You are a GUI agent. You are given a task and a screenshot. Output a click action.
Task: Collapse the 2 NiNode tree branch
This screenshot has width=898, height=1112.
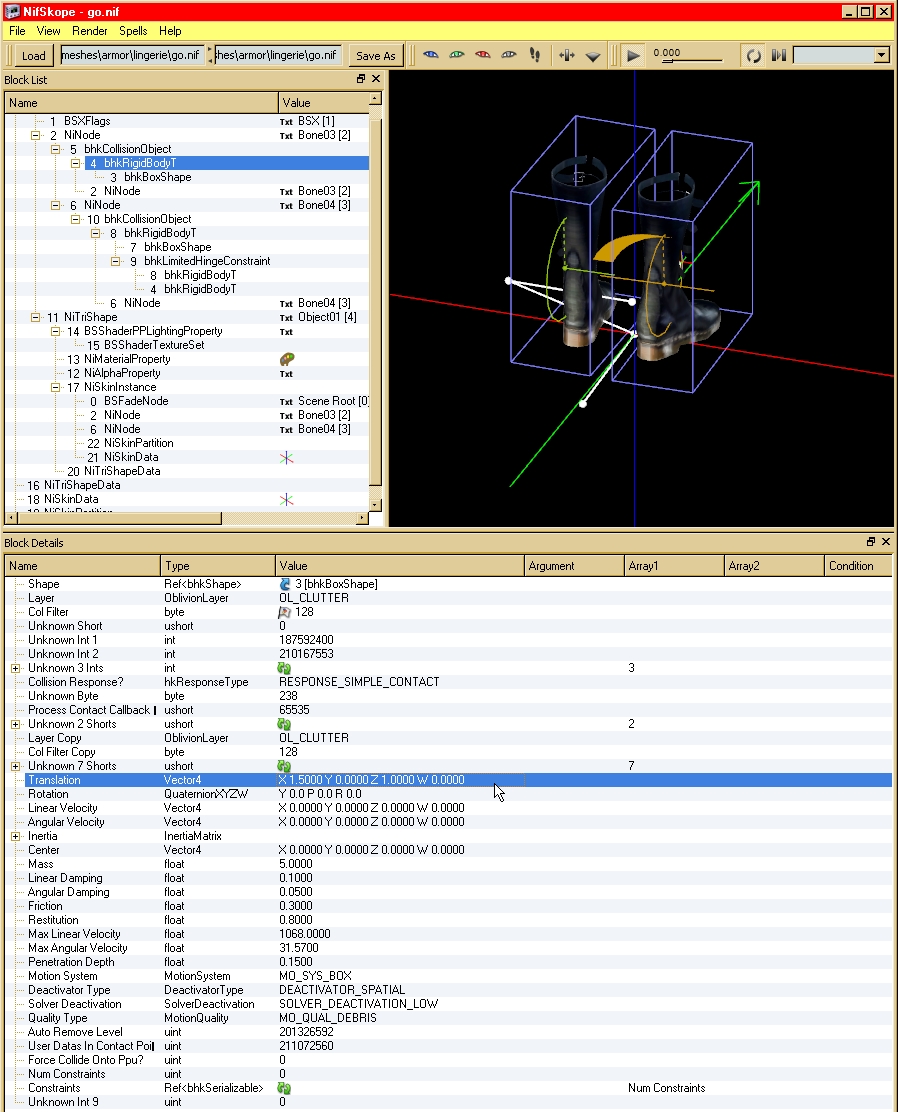point(35,135)
